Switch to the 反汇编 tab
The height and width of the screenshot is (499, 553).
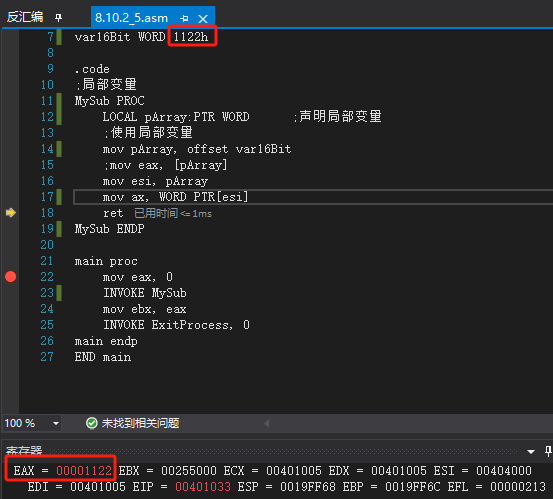[25, 17]
